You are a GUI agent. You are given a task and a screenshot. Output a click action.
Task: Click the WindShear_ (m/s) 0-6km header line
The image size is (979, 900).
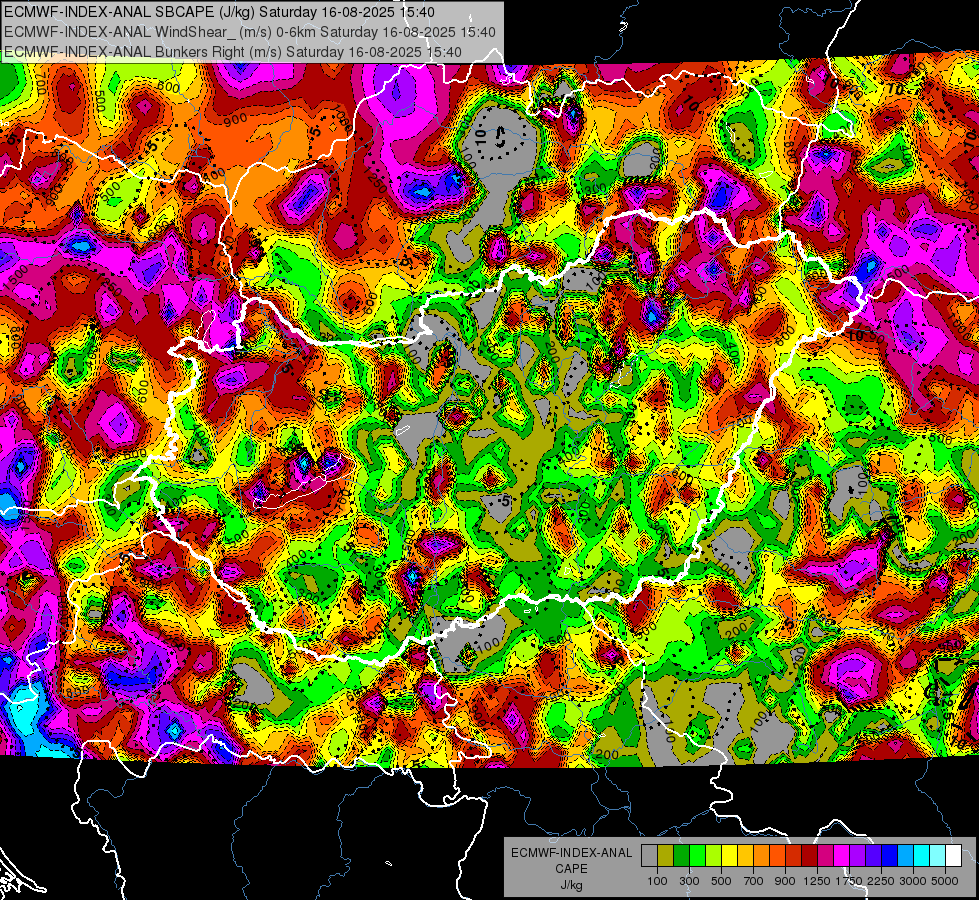[249, 32]
